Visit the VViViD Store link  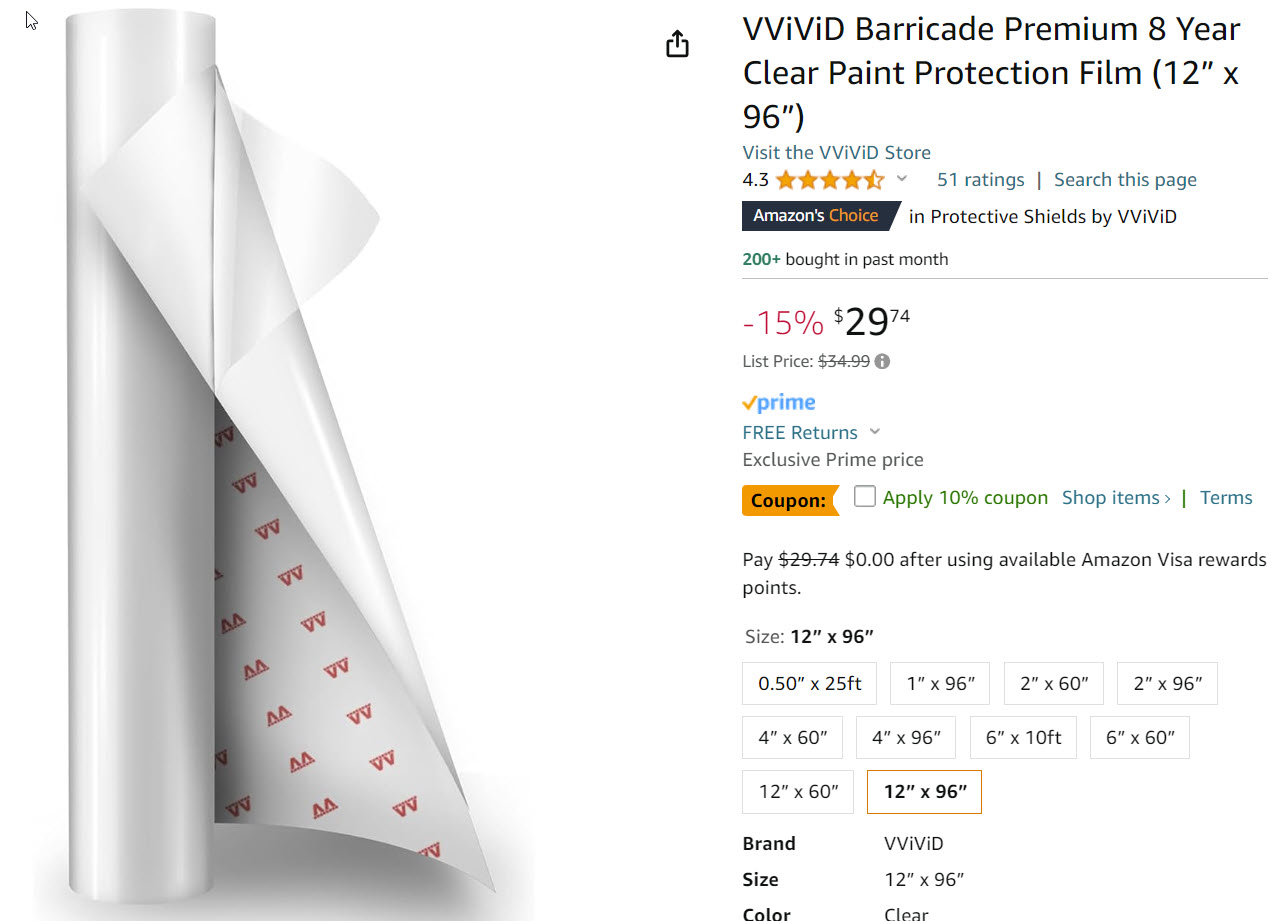point(836,153)
